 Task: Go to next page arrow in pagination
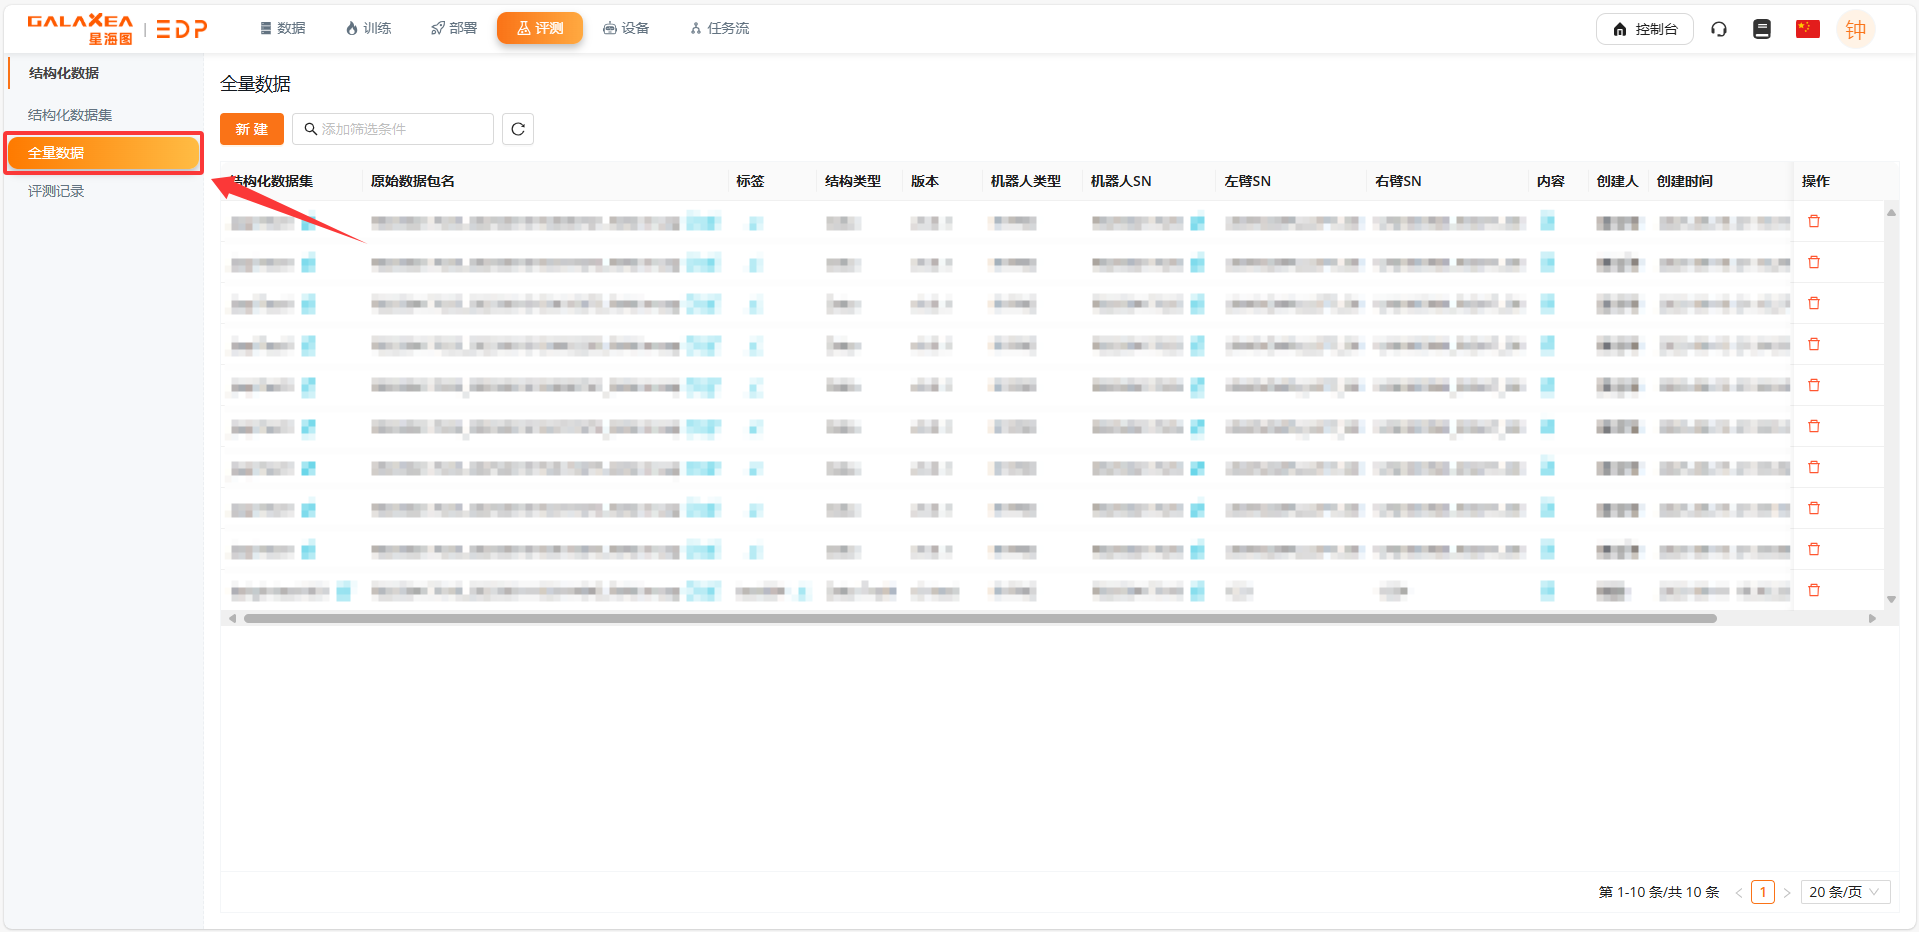coord(1787,892)
